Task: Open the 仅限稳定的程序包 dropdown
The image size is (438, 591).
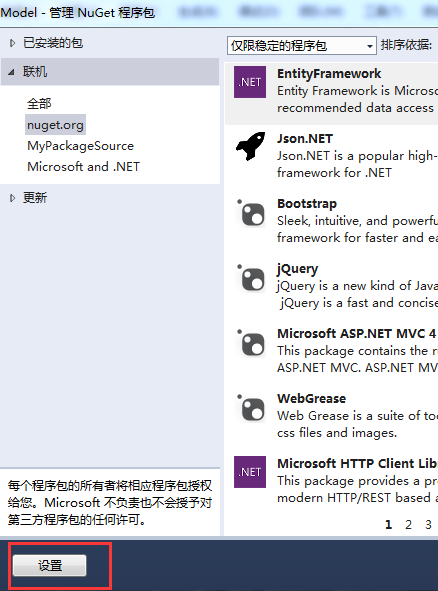Action: (302, 46)
